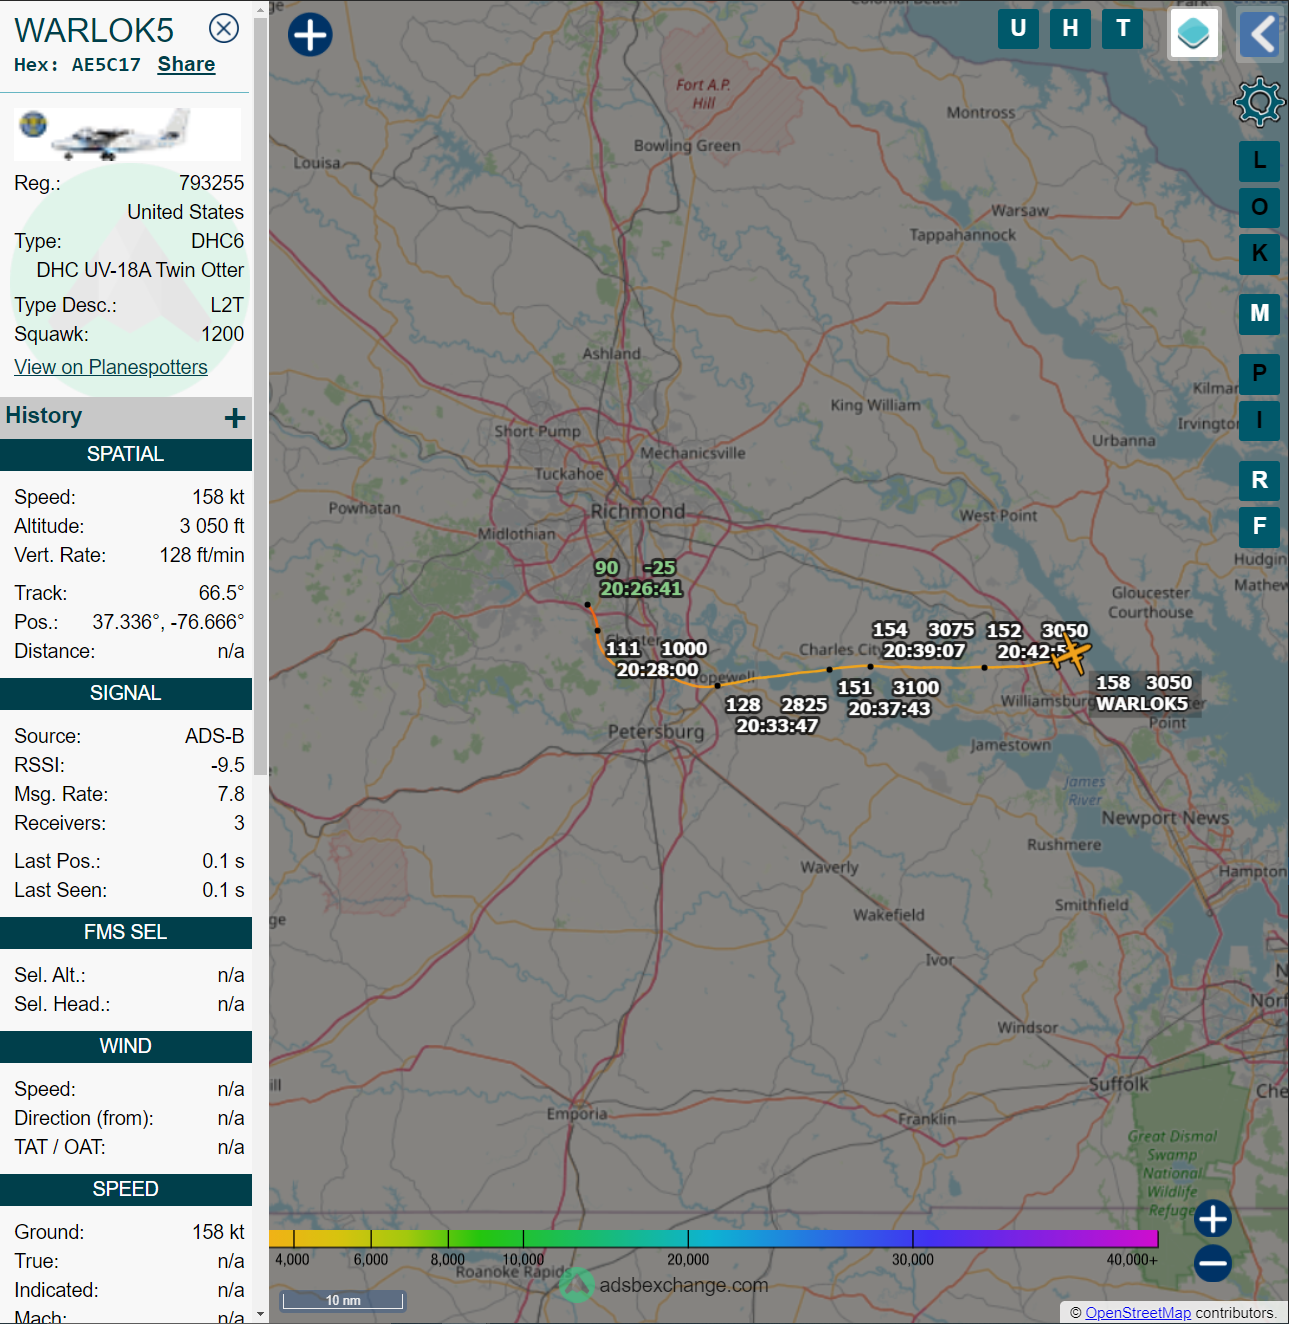Click the sidebar vertical scrollbar
Viewport: 1289px width, 1324px height.
(261, 395)
